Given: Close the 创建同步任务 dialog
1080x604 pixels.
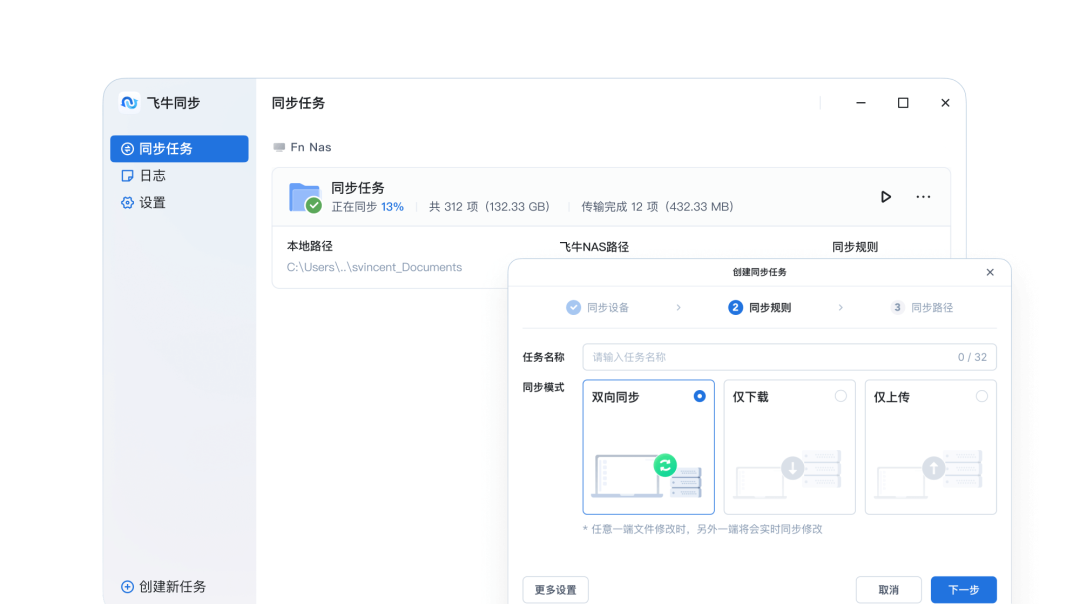Looking at the screenshot, I should (x=990, y=272).
